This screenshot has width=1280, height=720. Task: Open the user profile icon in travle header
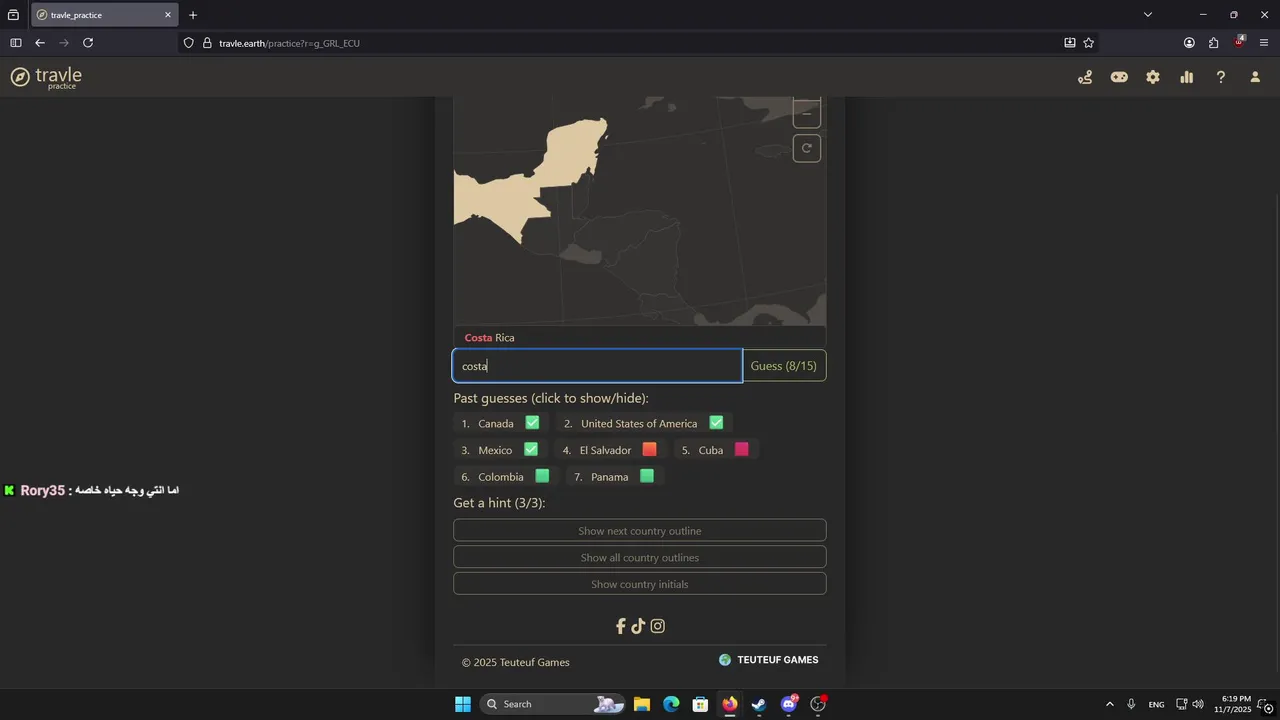(x=1255, y=77)
